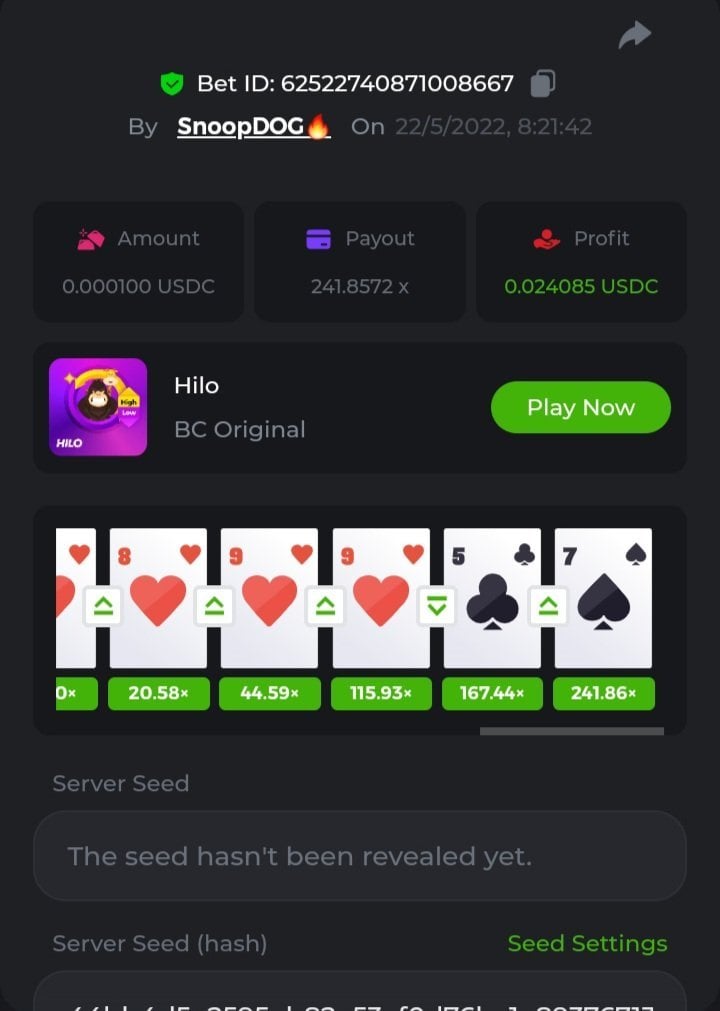Open the Hilo game thumbnail
The image size is (720, 1011).
click(98, 407)
